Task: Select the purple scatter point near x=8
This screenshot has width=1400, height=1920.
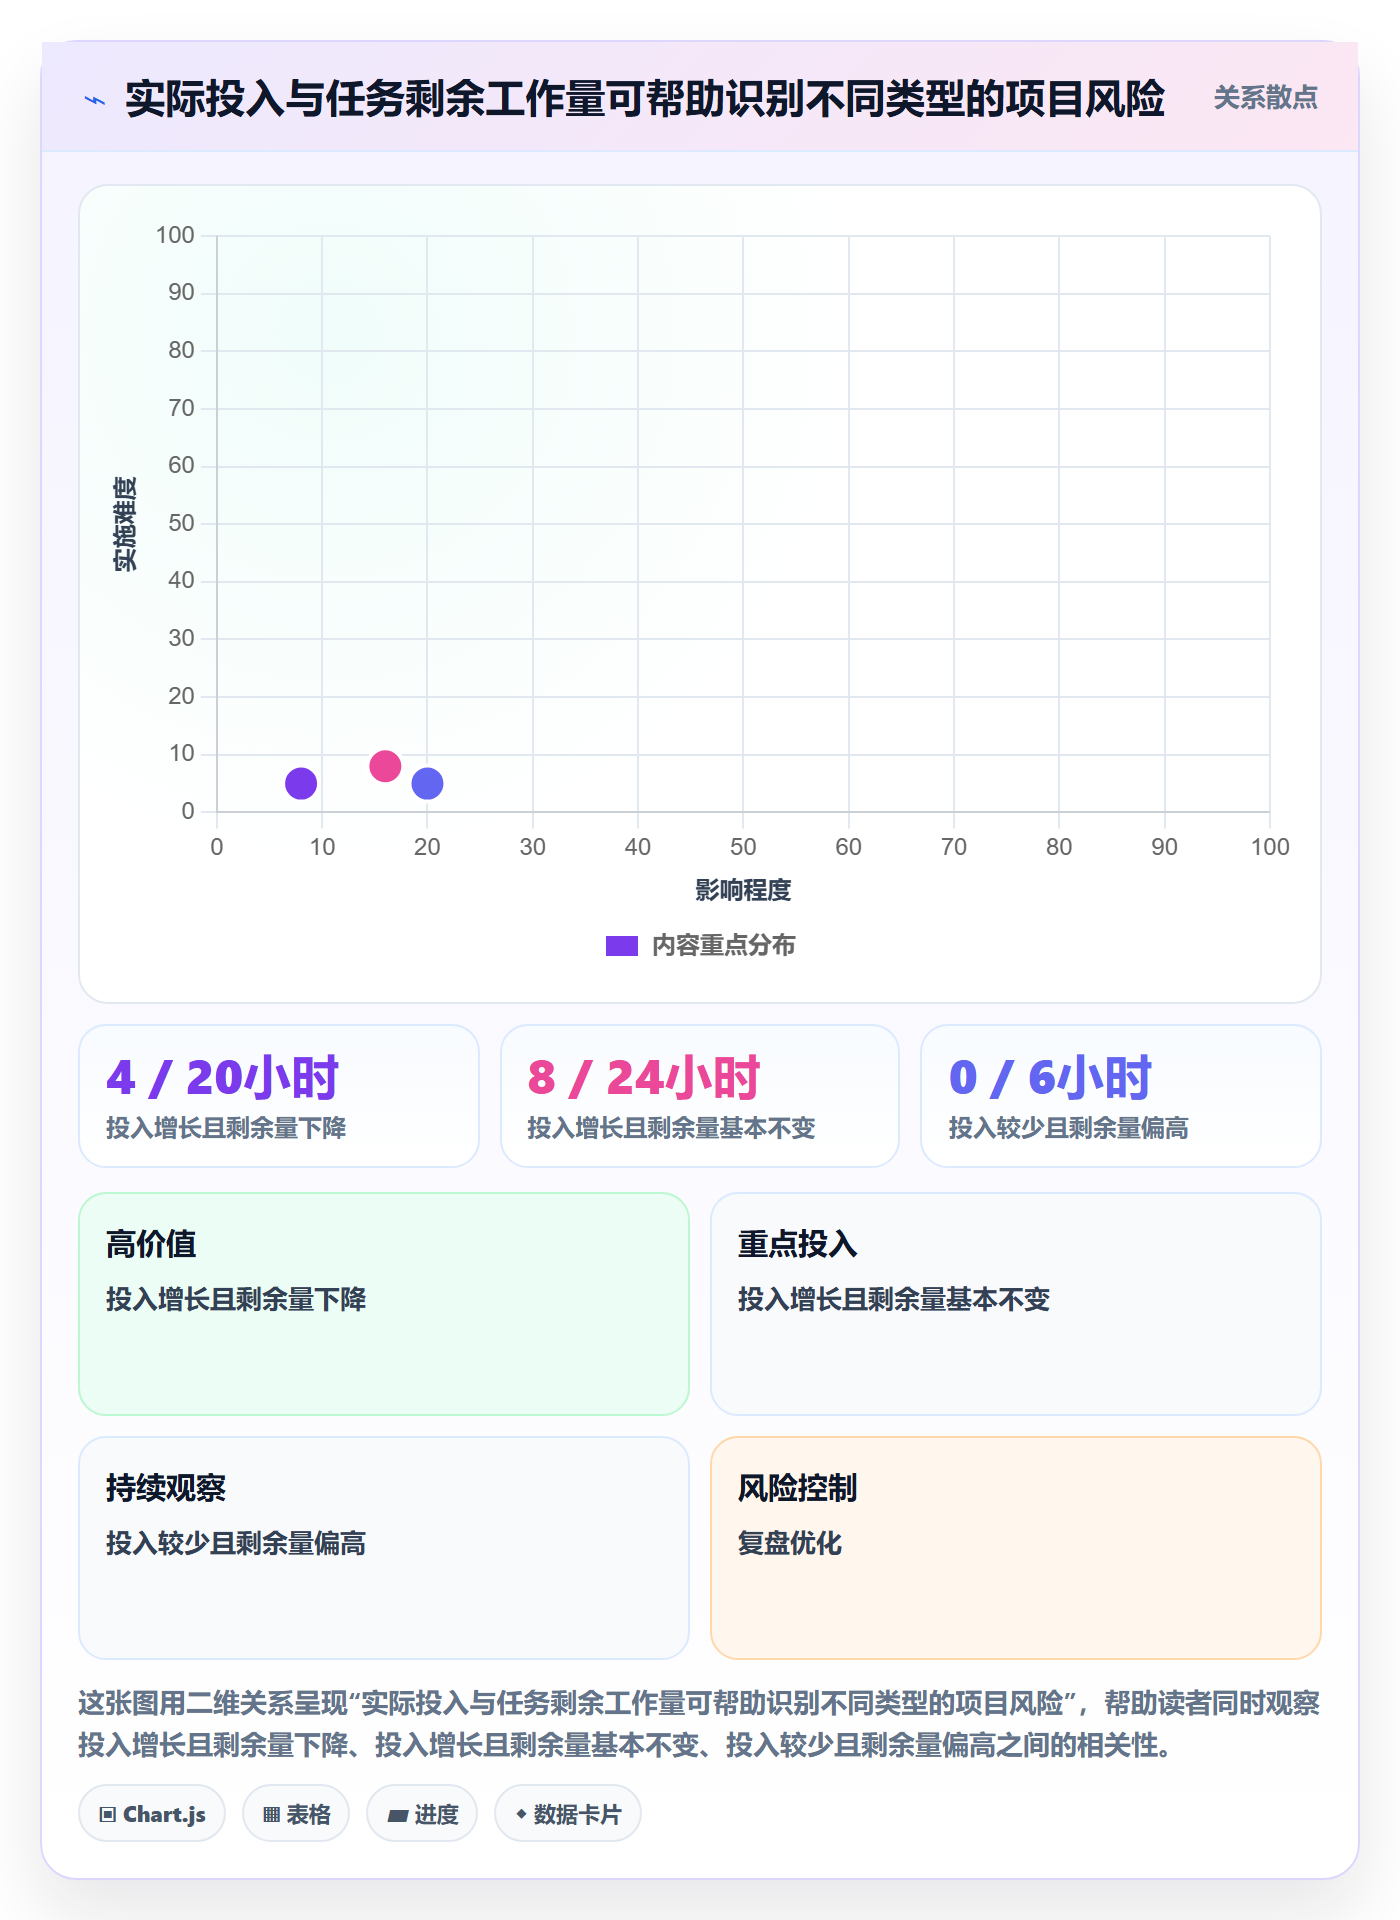Action: point(301,783)
